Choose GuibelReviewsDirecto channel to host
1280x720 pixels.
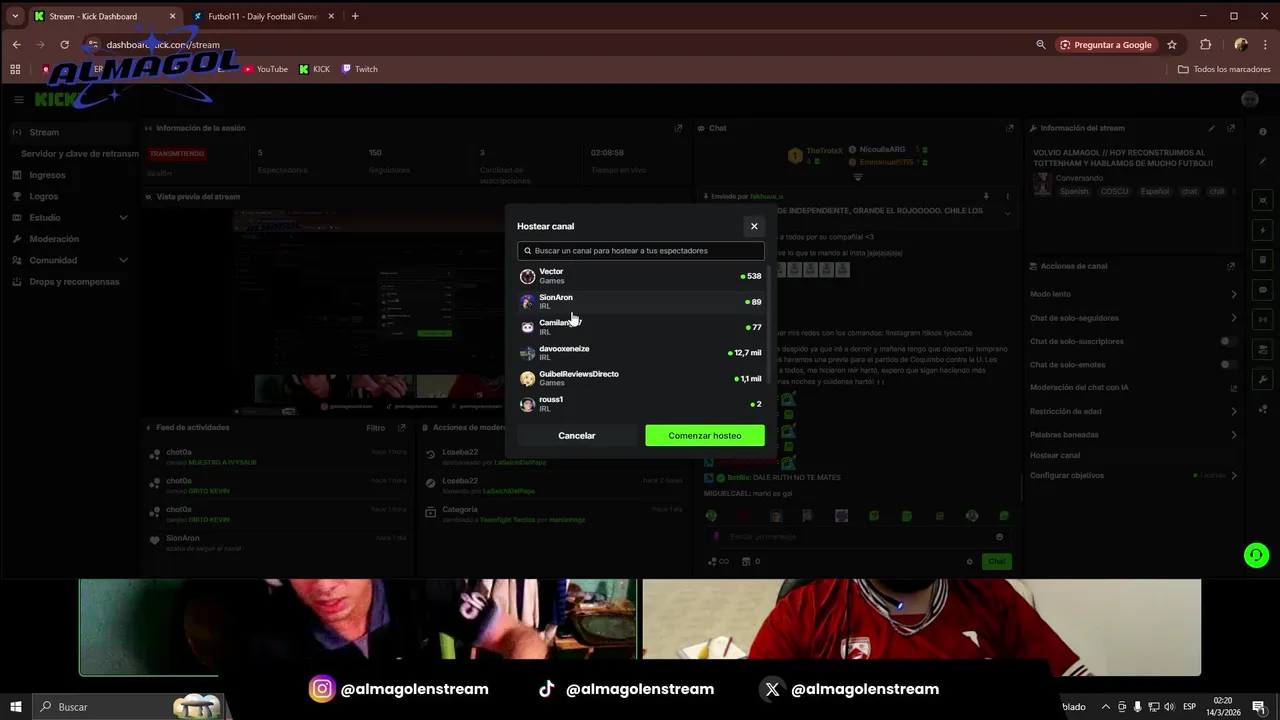pos(641,378)
